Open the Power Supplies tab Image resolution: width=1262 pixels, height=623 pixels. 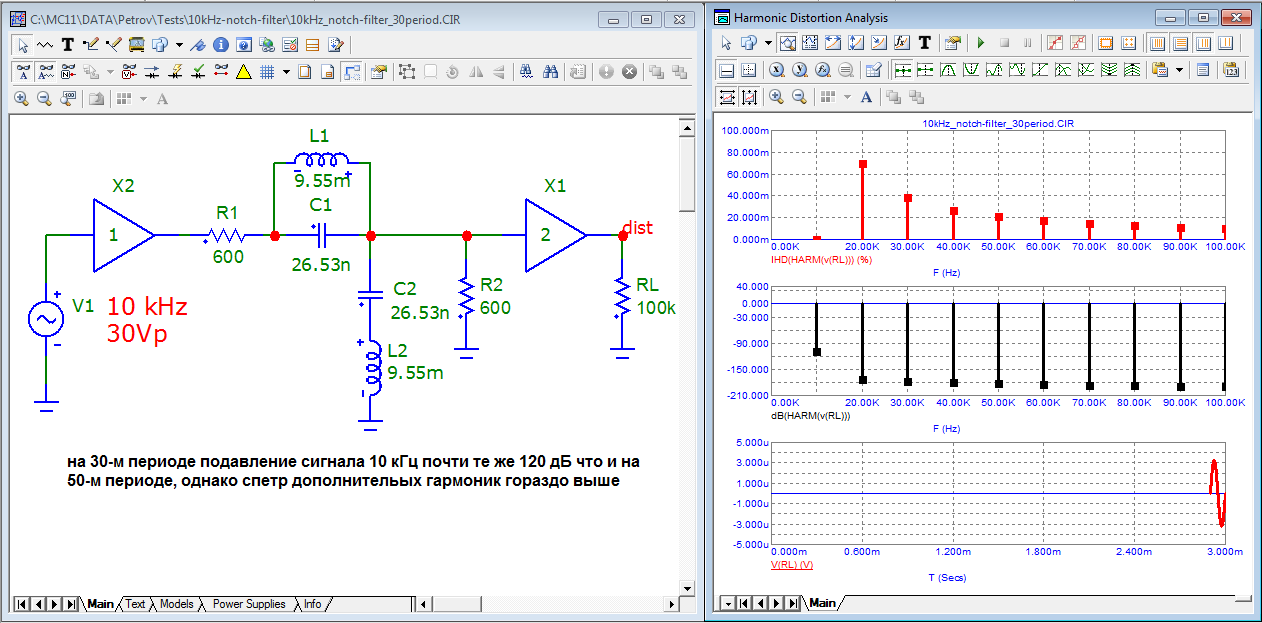click(248, 604)
